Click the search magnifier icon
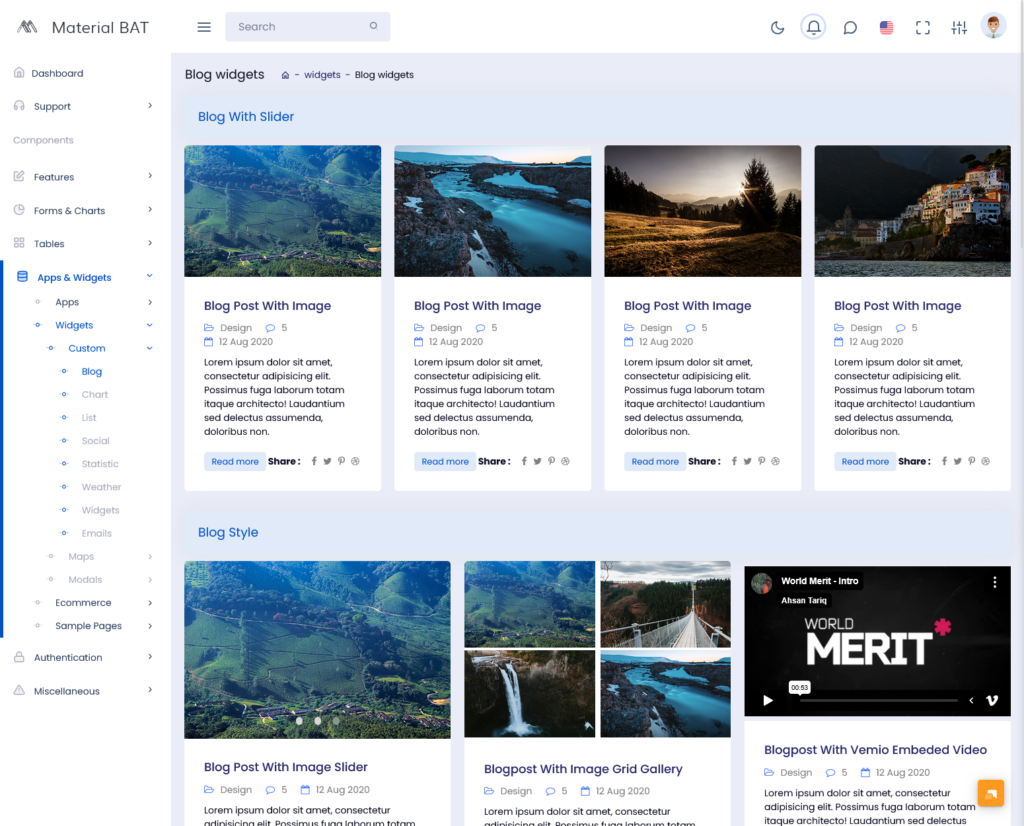 point(374,26)
